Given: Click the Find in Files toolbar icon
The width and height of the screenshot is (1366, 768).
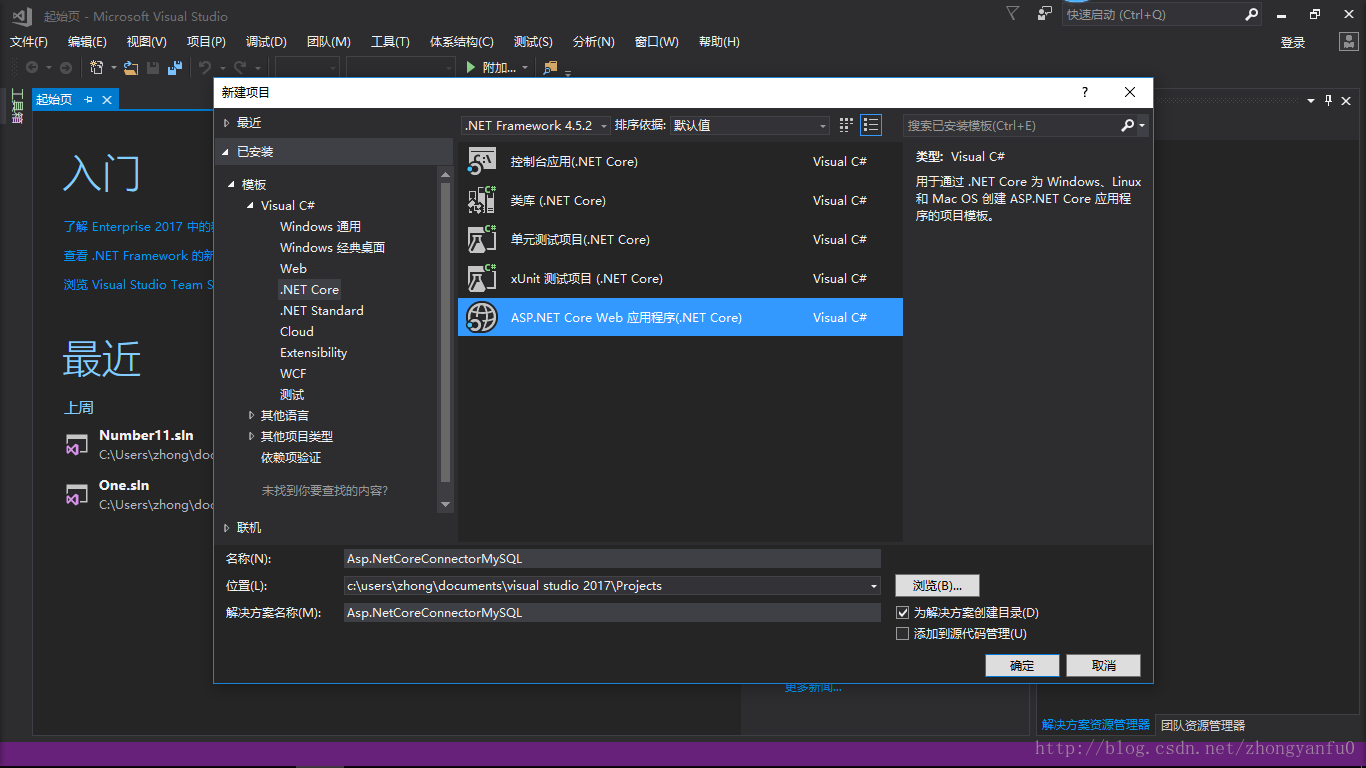Looking at the screenshot, I should (550, 67).
